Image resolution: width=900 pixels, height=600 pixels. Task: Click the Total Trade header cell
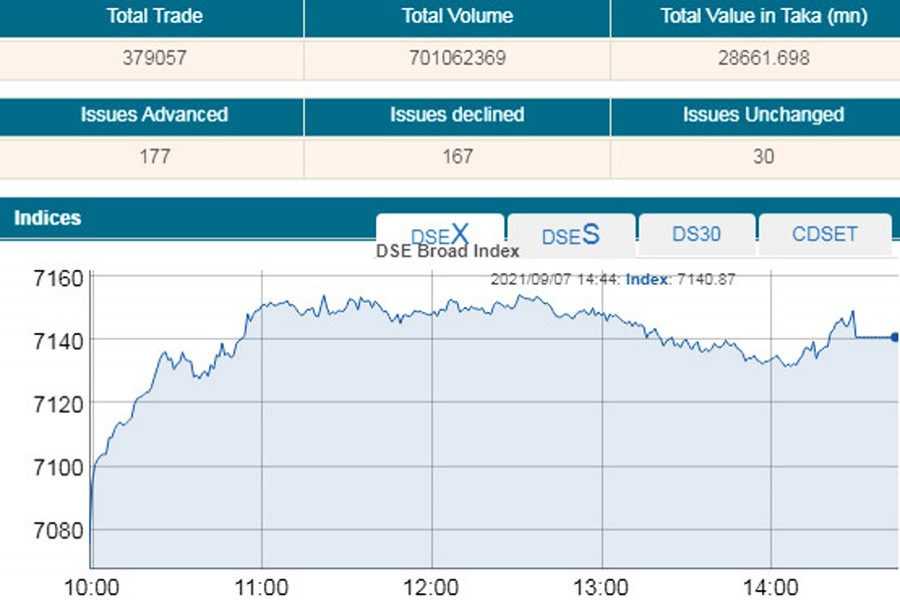pos(154,16)
